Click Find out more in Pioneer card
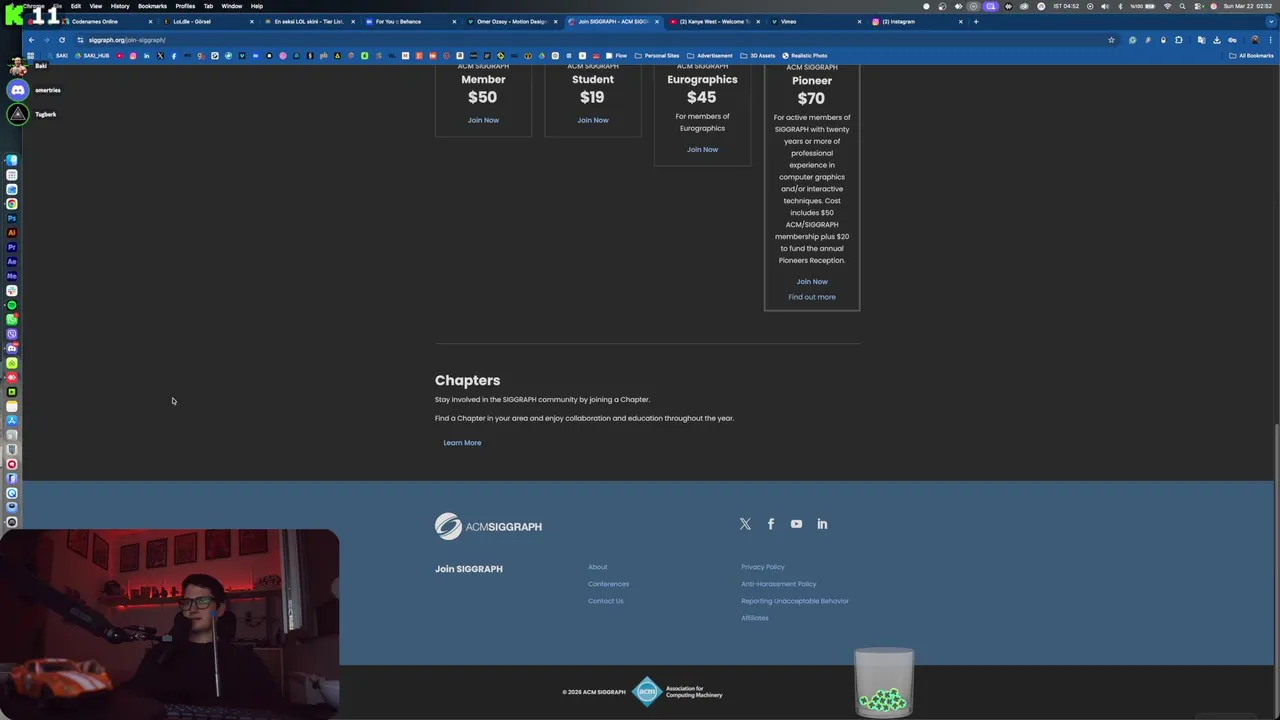The image size is (1280, 720). point(812,297)
